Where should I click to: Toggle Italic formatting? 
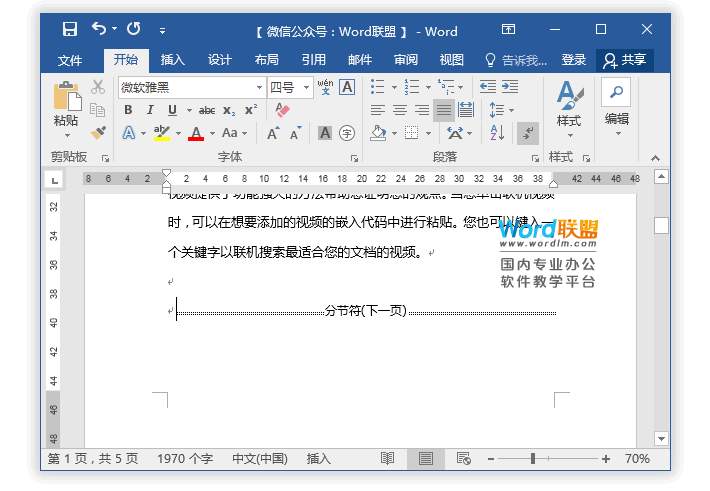coord(150,110)
